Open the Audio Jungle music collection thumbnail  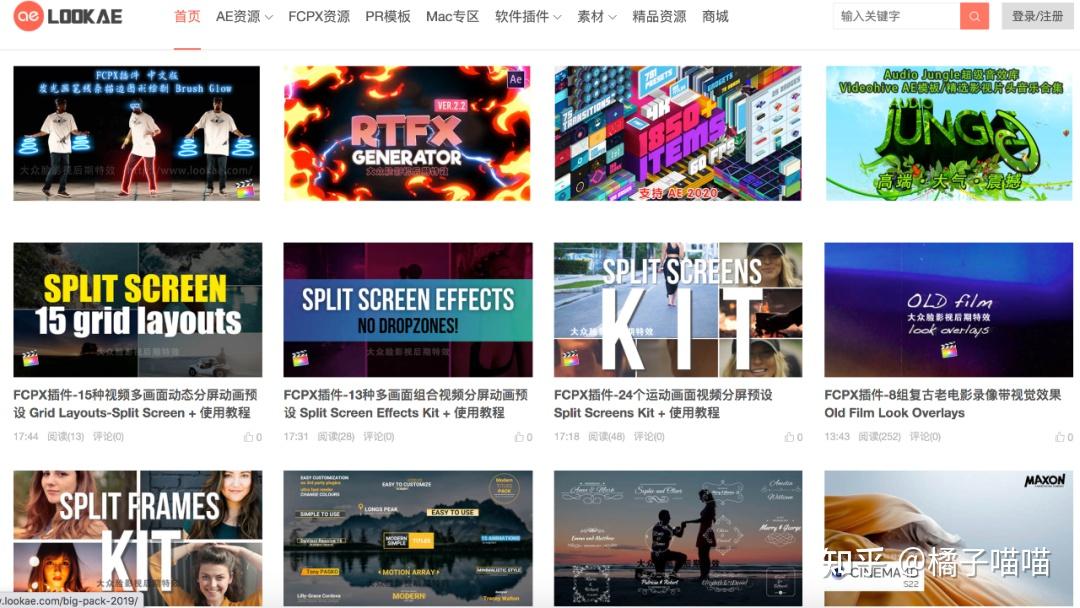pos(948,130)
